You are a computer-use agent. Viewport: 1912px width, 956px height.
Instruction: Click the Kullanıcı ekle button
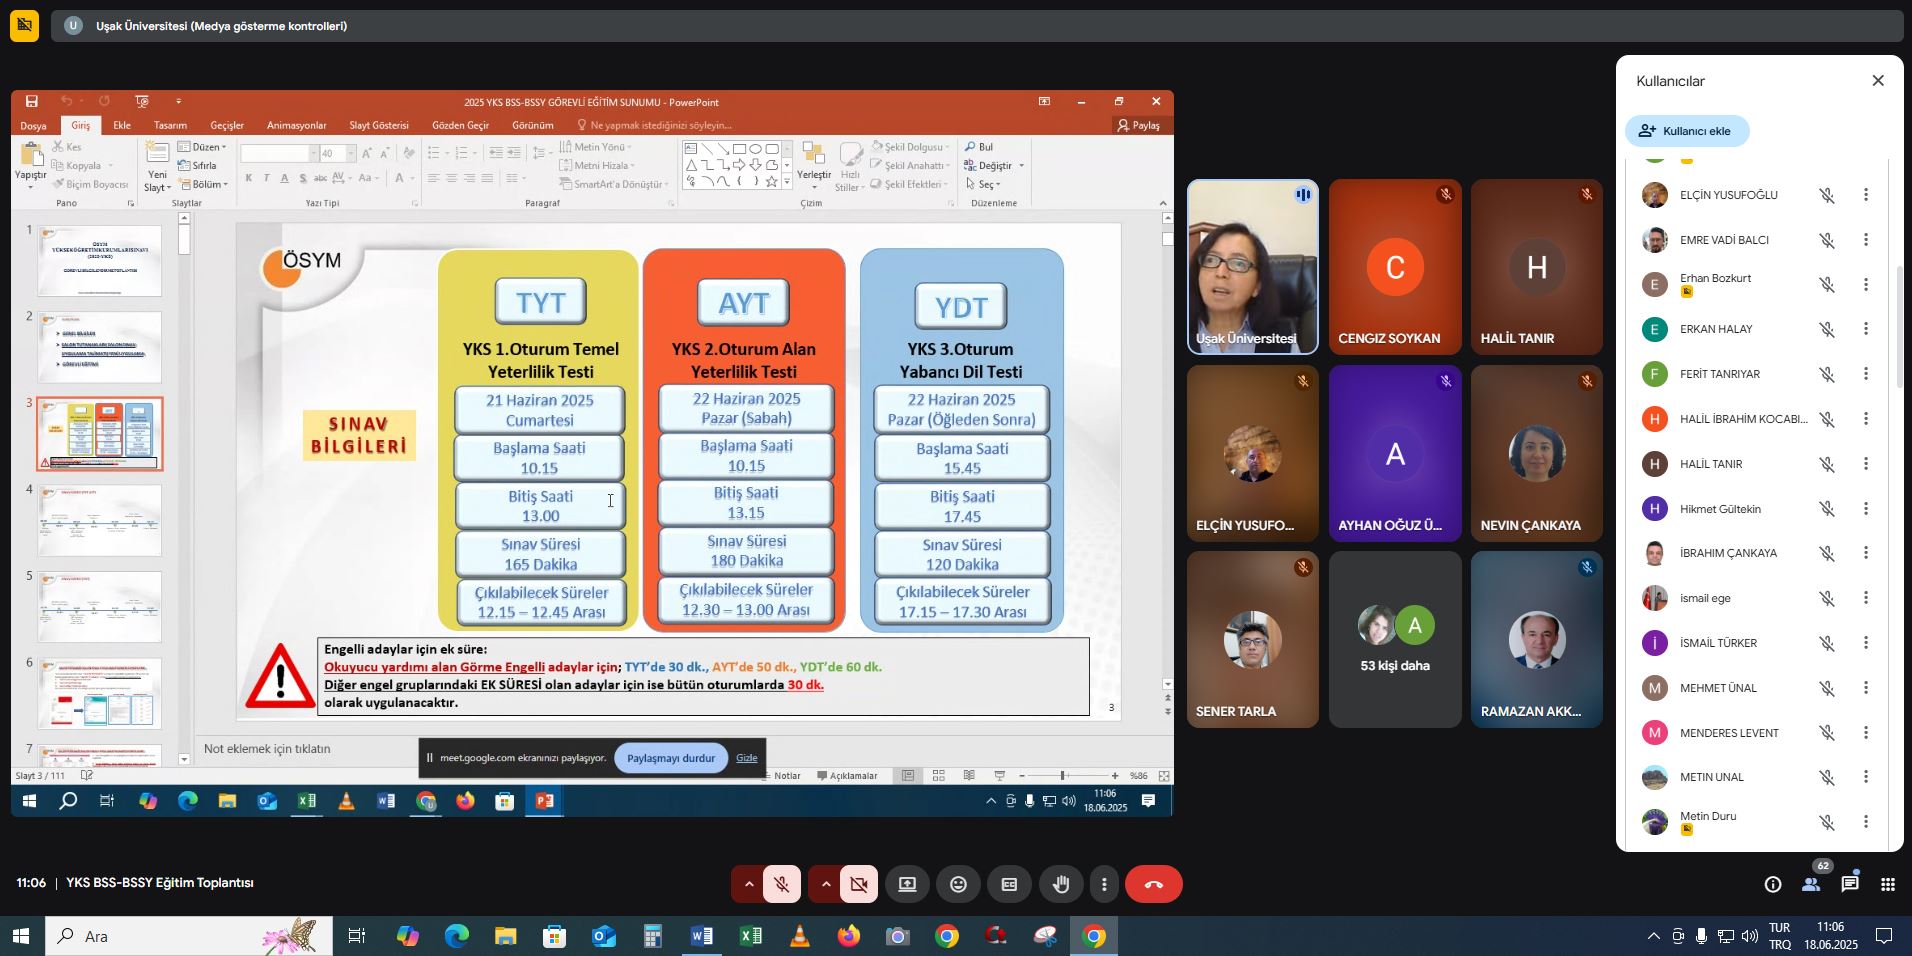coord(1686,131)
